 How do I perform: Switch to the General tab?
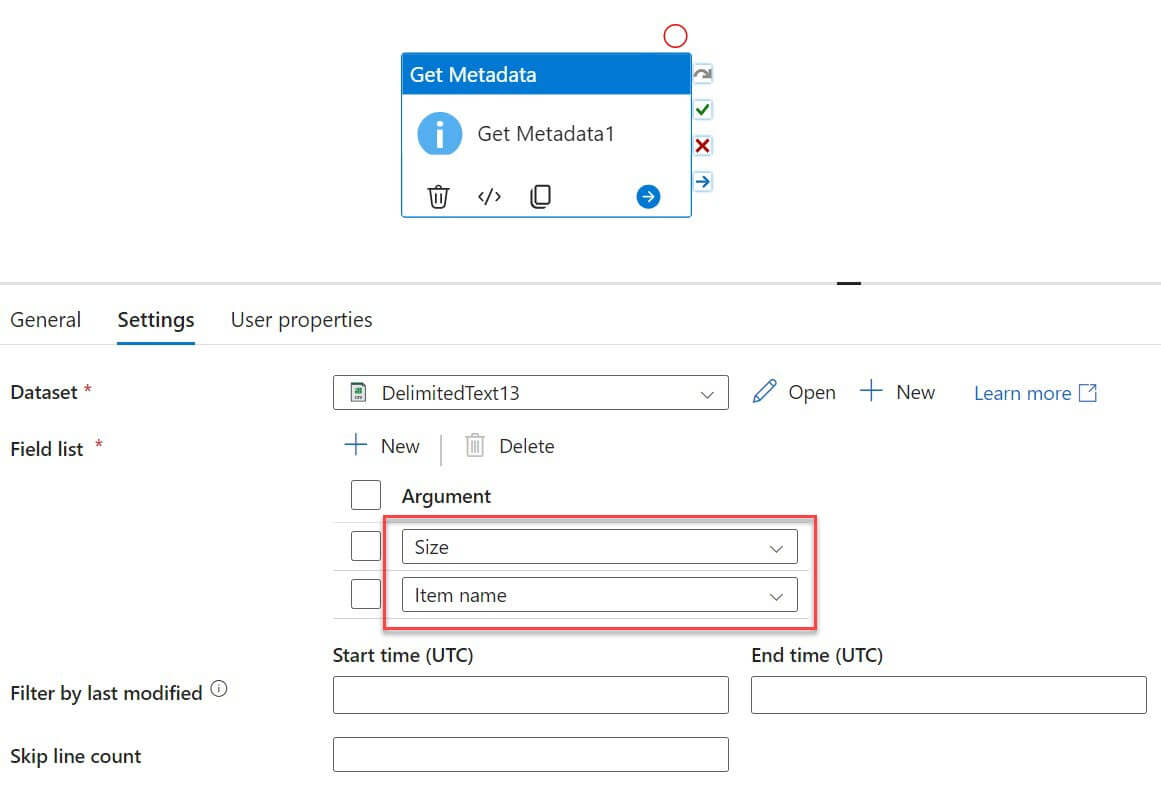46,320
